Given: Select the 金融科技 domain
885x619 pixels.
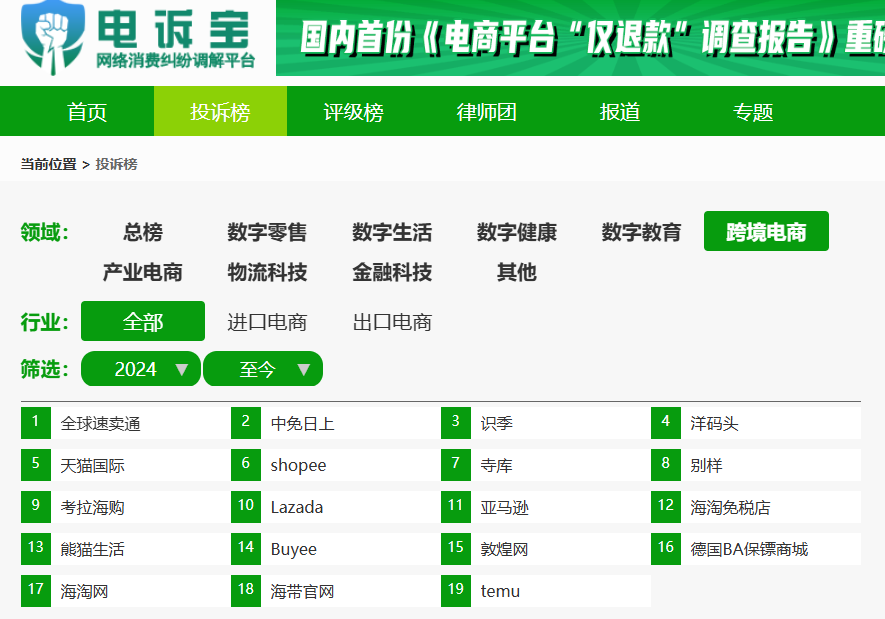Looking at the screenshot, I should (392, 272).
